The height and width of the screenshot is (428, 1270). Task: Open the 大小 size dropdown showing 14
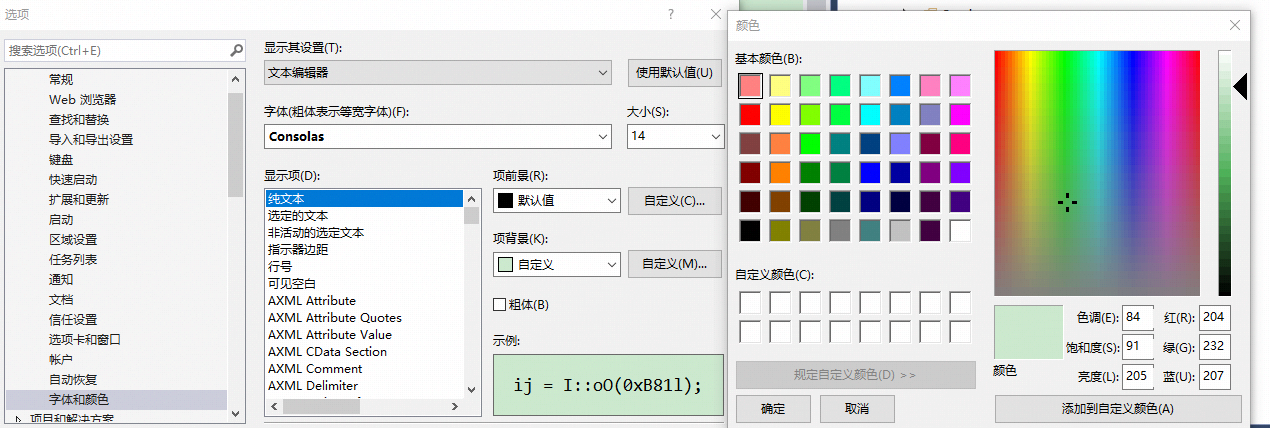coord(675,136)
